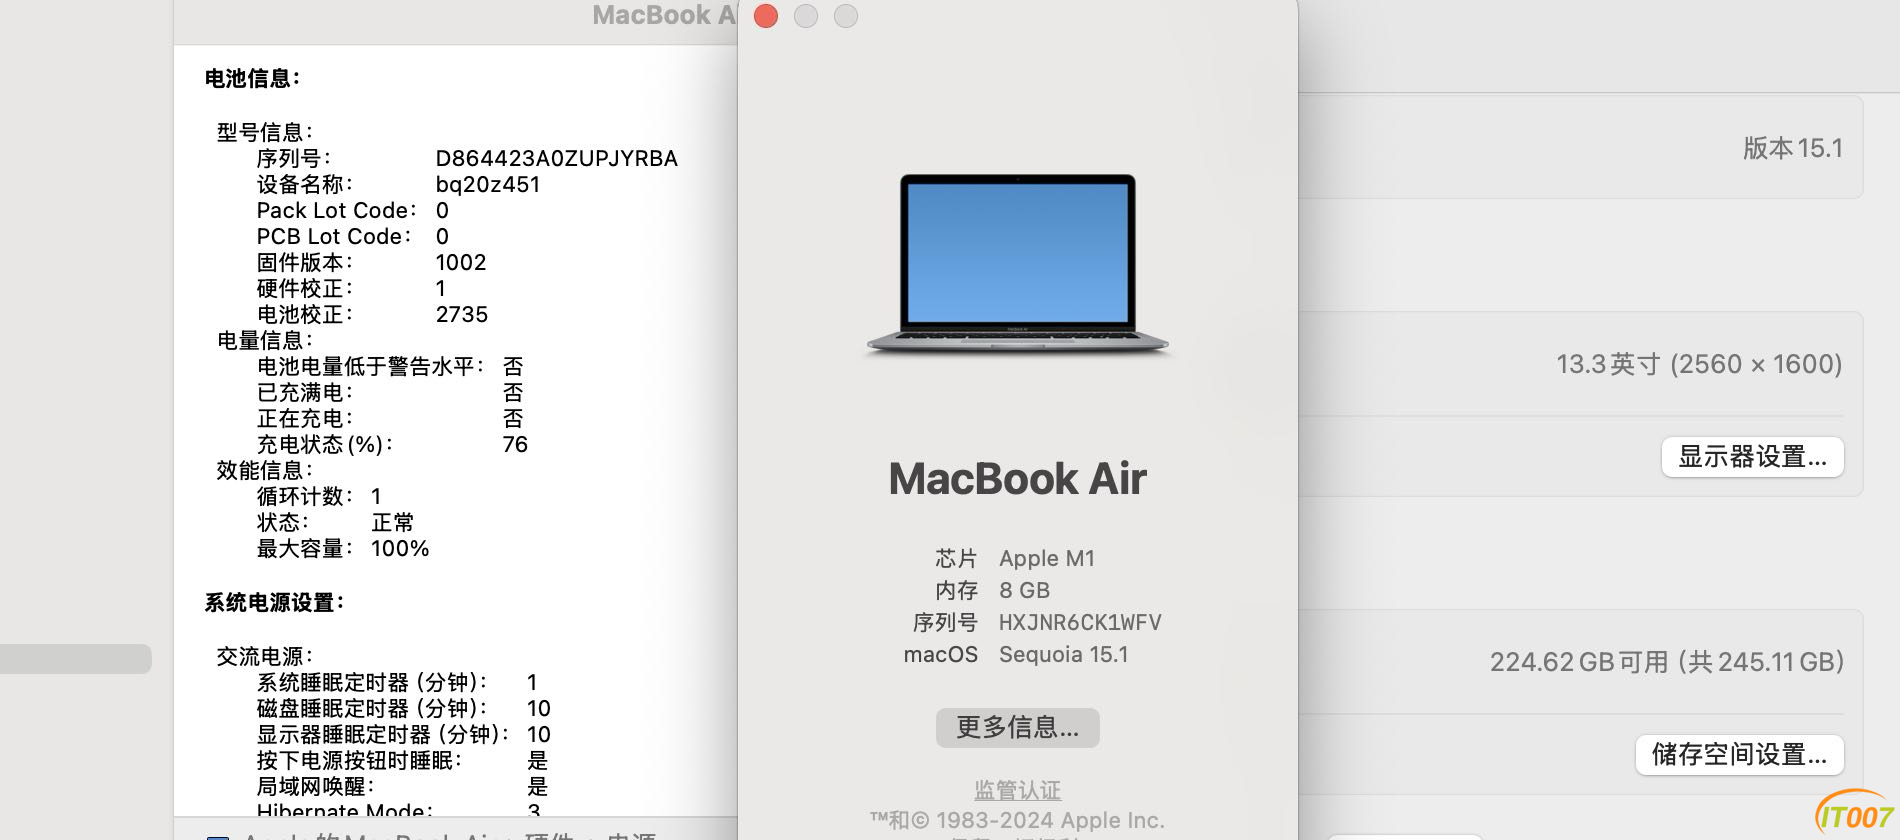The height and width of the screenshot is (840, 1900).
Task: Click the 电量信息: section label
Action: pyautogui.click(x=265, y=340)
